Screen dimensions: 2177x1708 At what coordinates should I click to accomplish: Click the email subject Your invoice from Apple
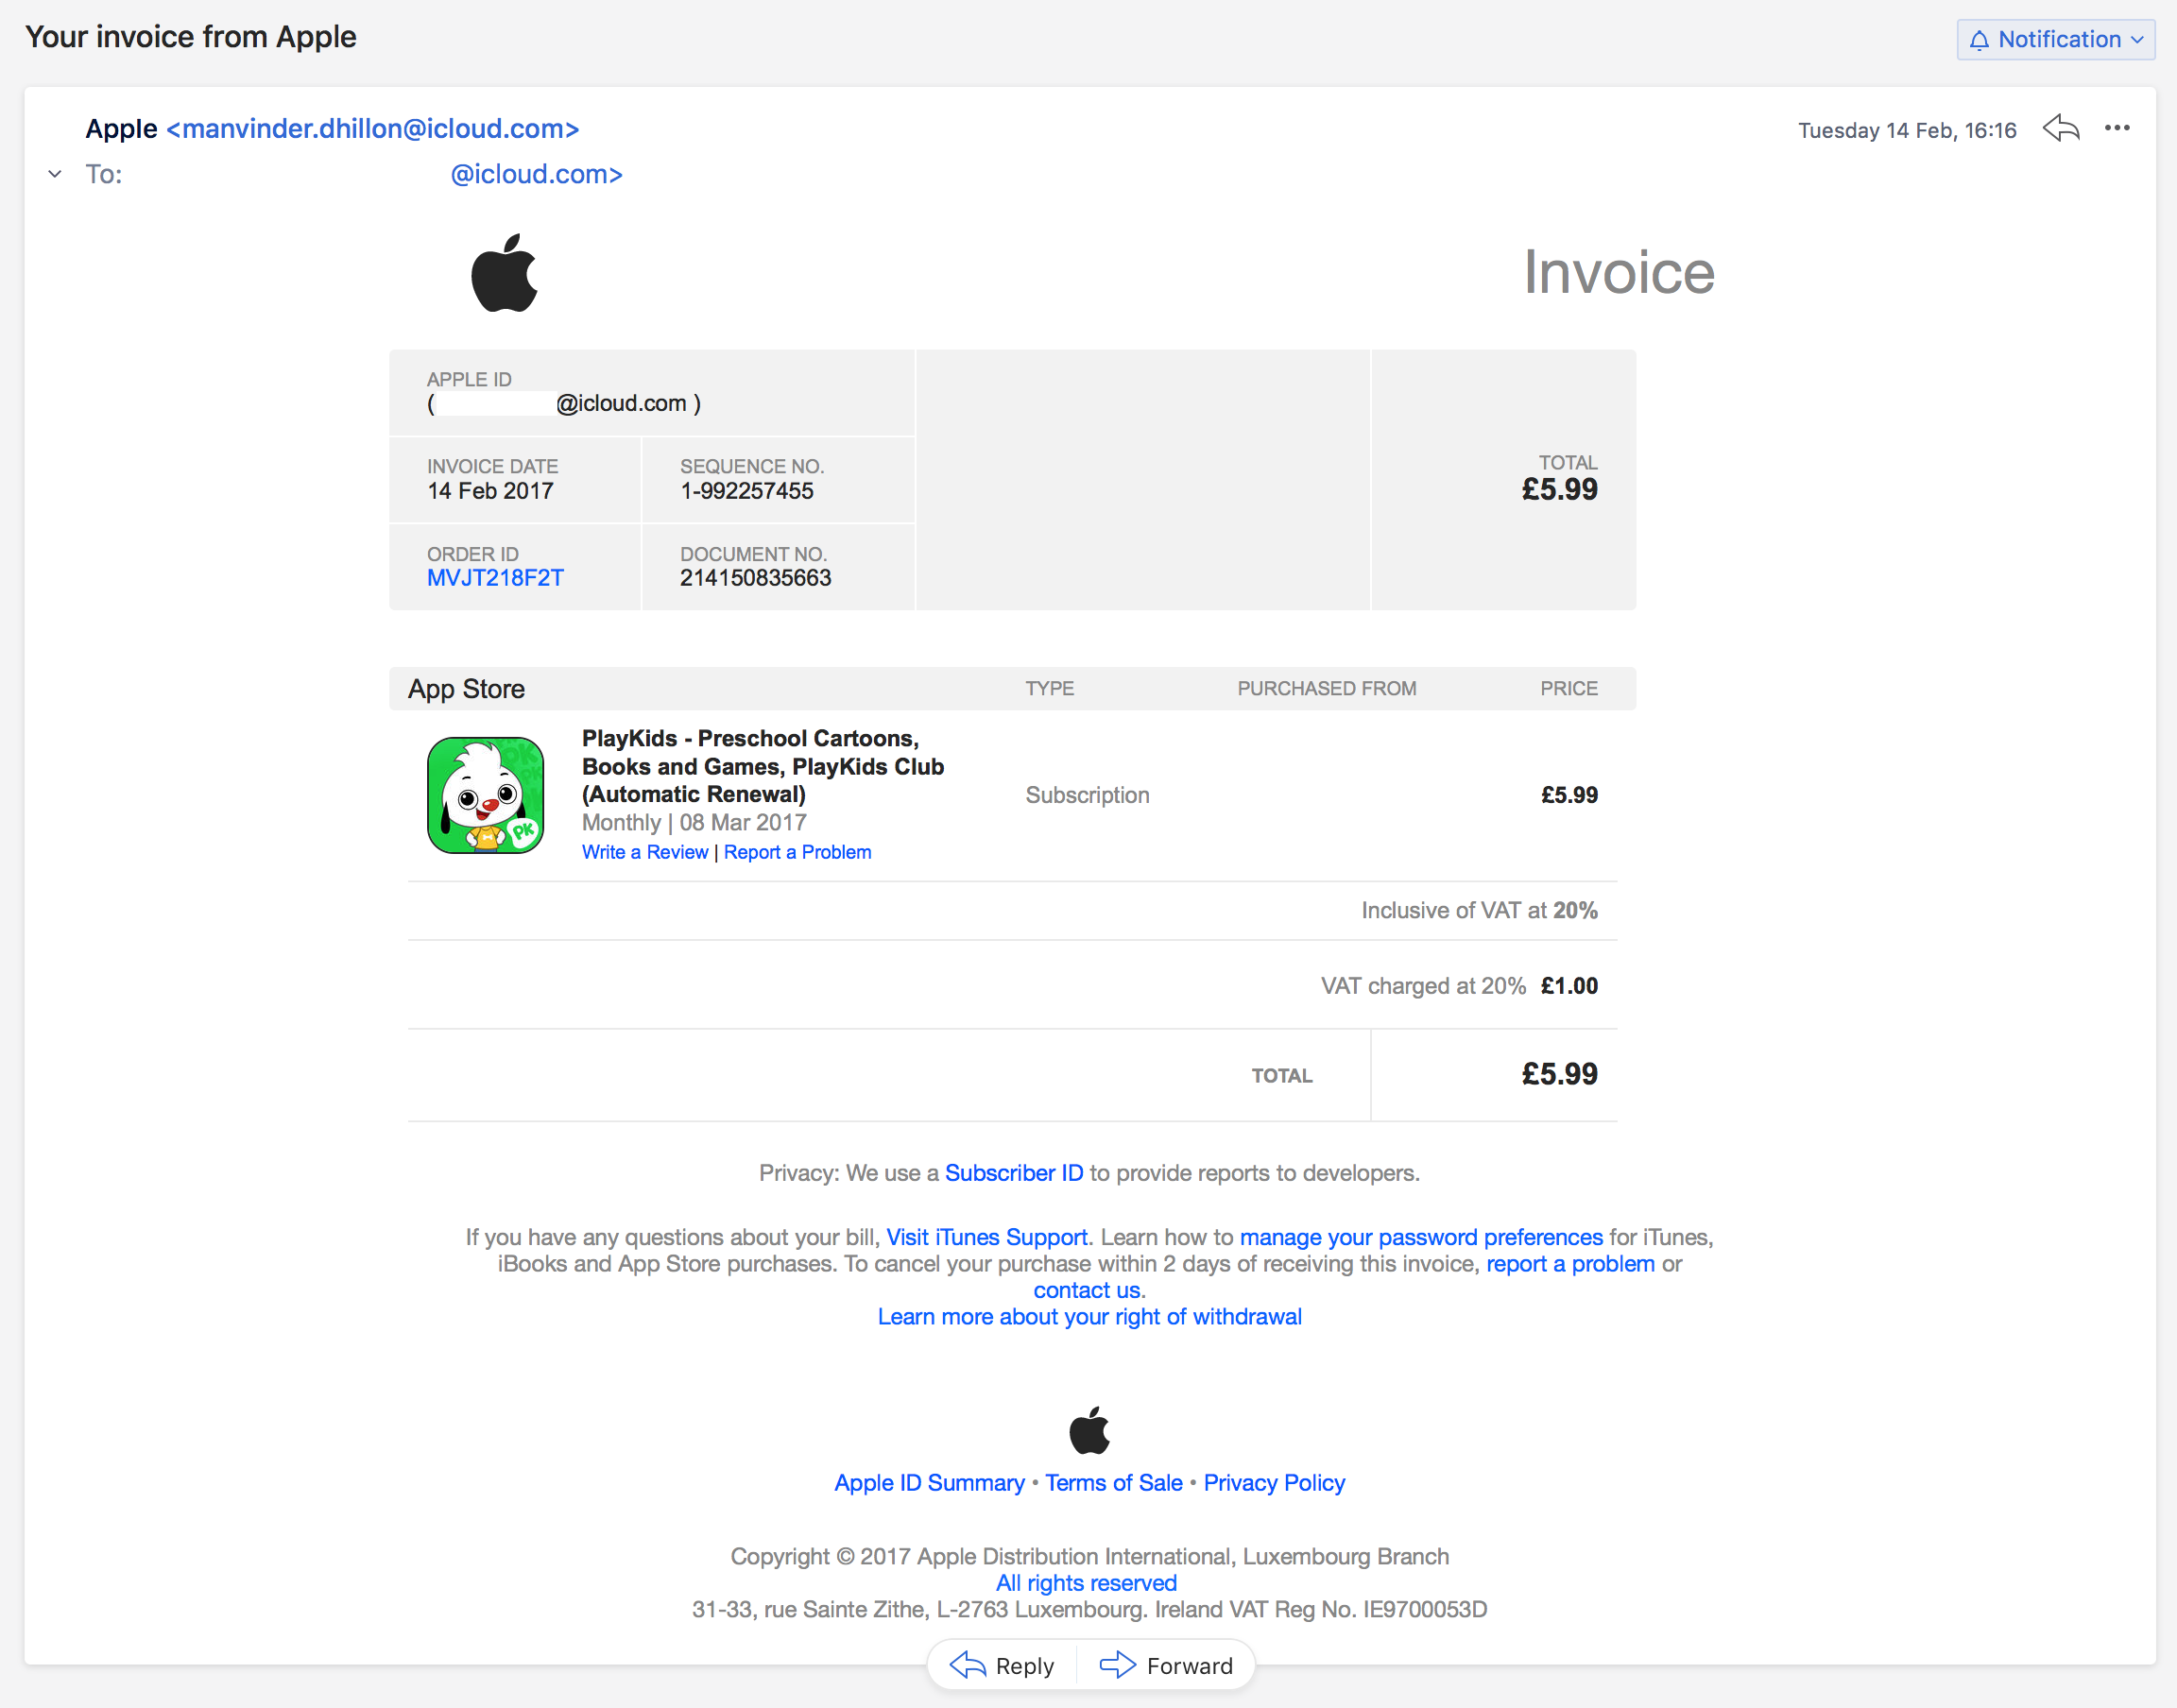(191, 37)
